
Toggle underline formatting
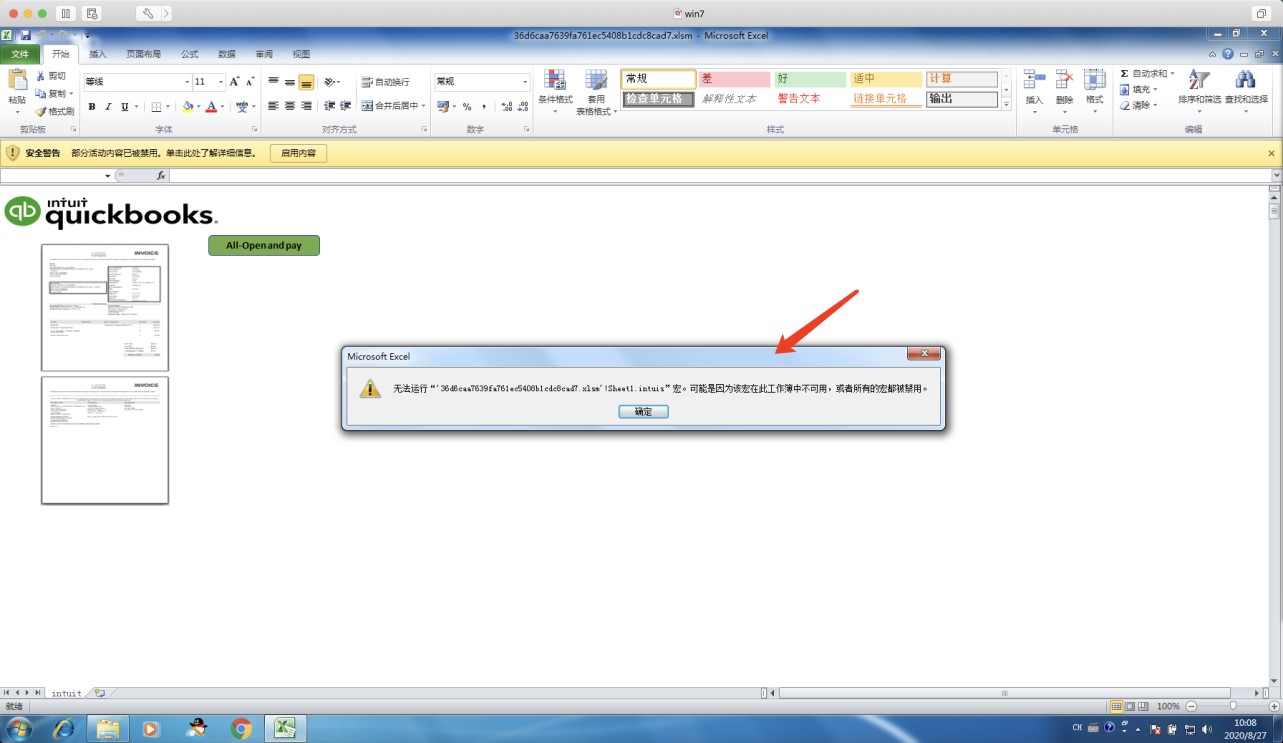point(124,107)
